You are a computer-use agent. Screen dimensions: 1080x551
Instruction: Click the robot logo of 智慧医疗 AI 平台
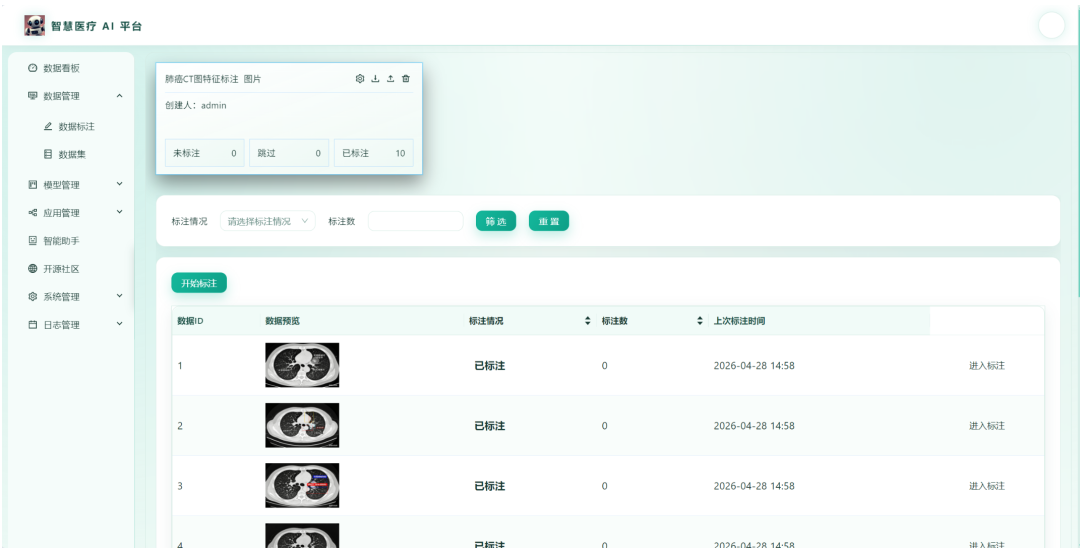34,25
